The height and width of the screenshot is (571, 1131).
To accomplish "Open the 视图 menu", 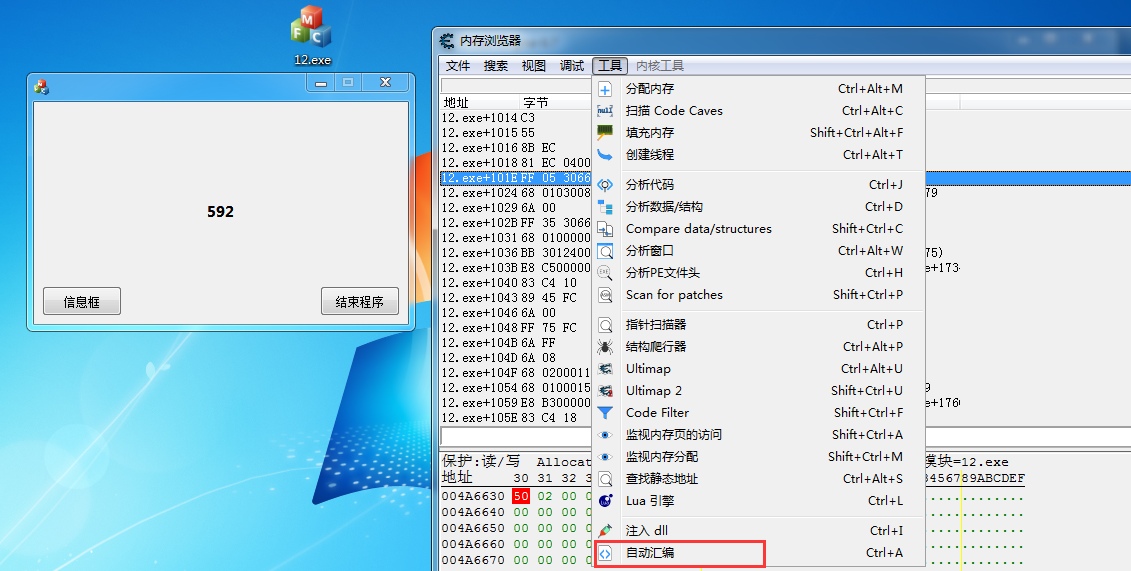I will (534, 66).
